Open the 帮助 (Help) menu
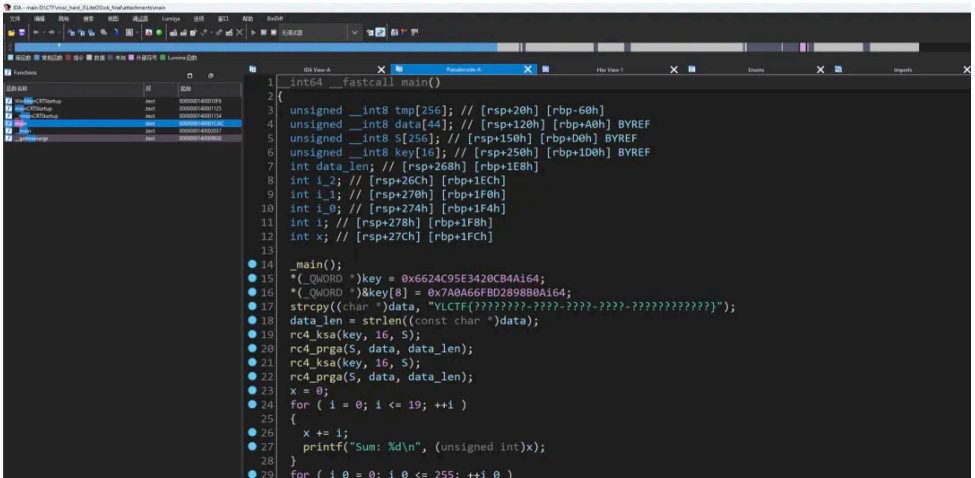This screenshot has height=478, width=975. 247,19
